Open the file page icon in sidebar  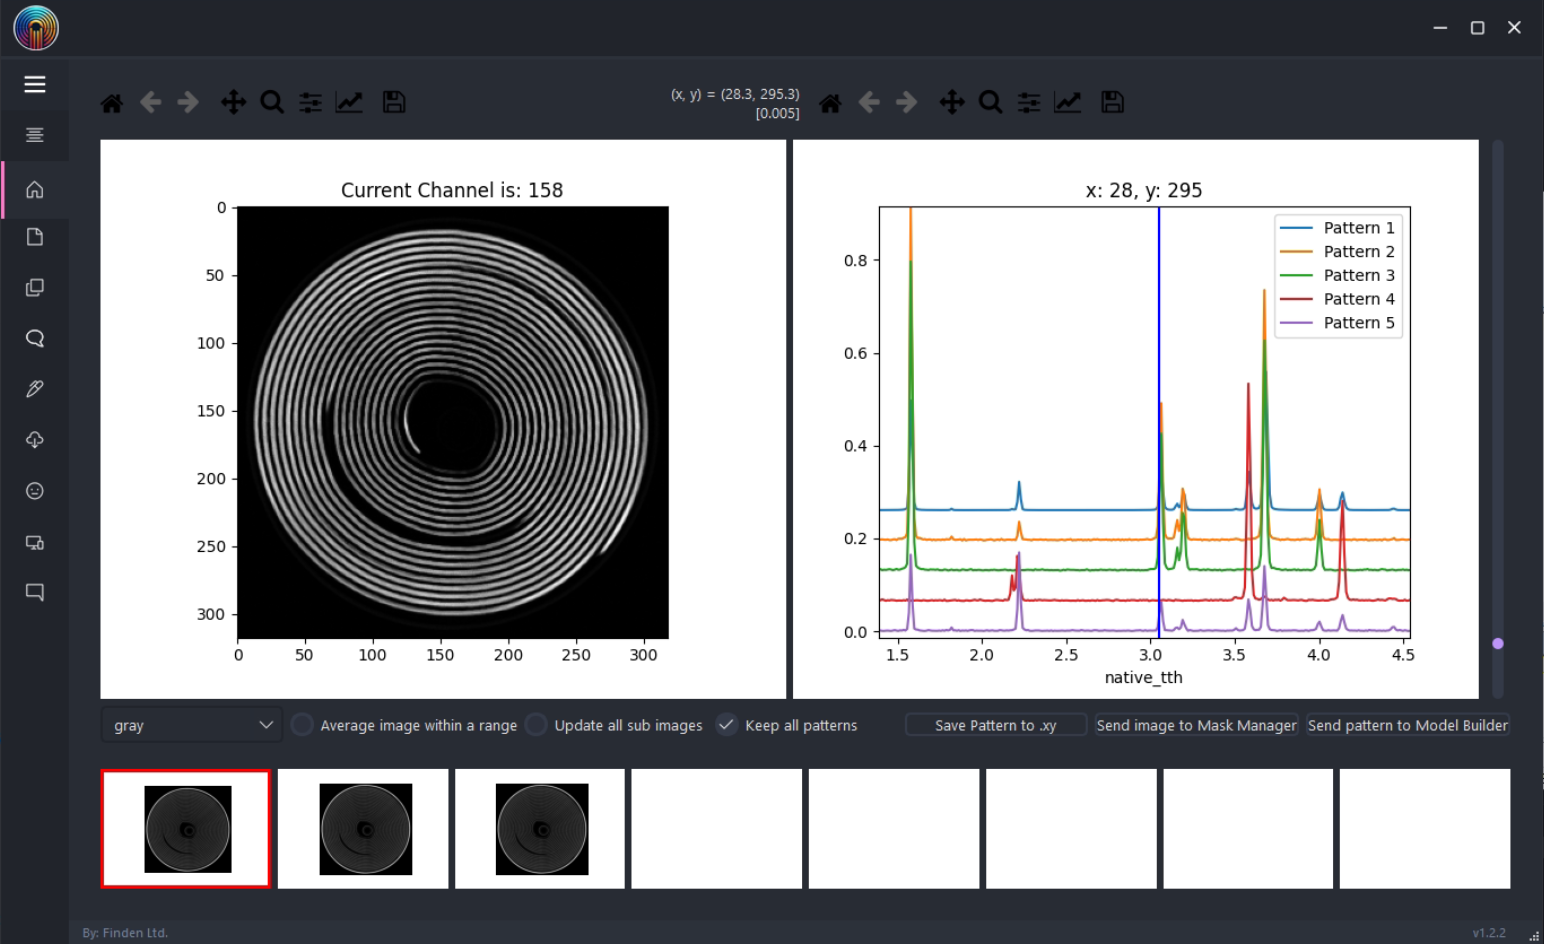click(x=35, y=237)
